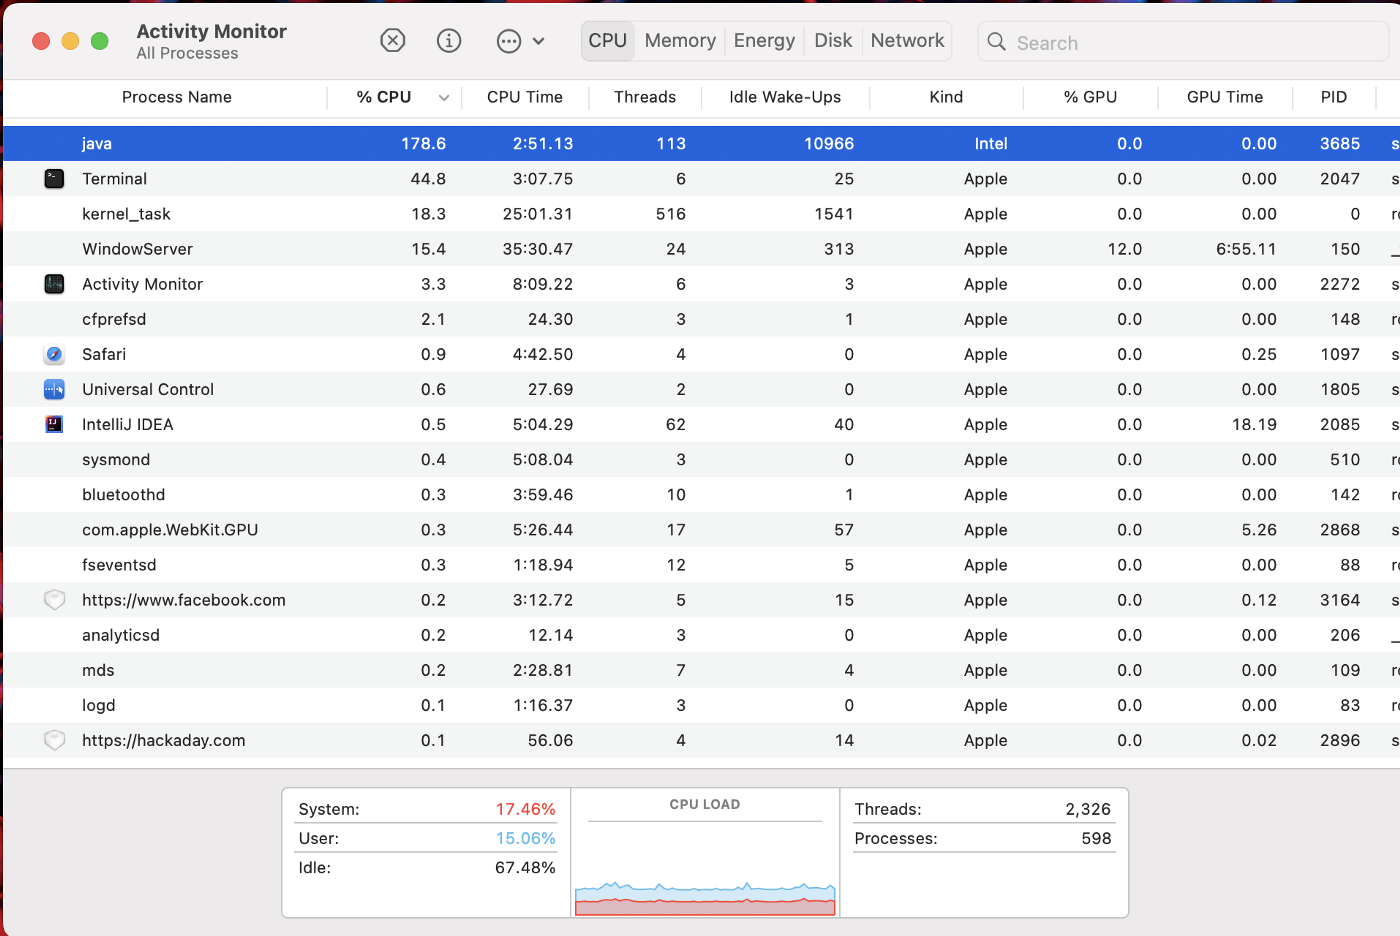Click WindowServer's % GPU value 12.0
Viewport: 1400px width, 936px height.
[x=1125, y=249]
